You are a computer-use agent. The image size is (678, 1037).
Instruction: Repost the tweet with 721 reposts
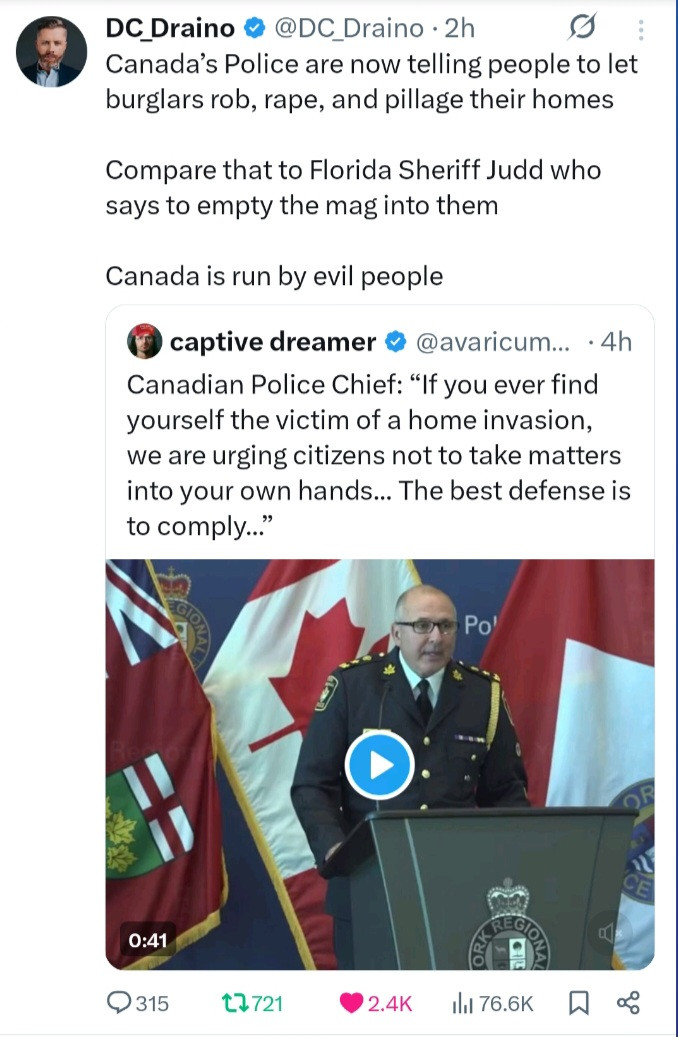coord(233,1003)
